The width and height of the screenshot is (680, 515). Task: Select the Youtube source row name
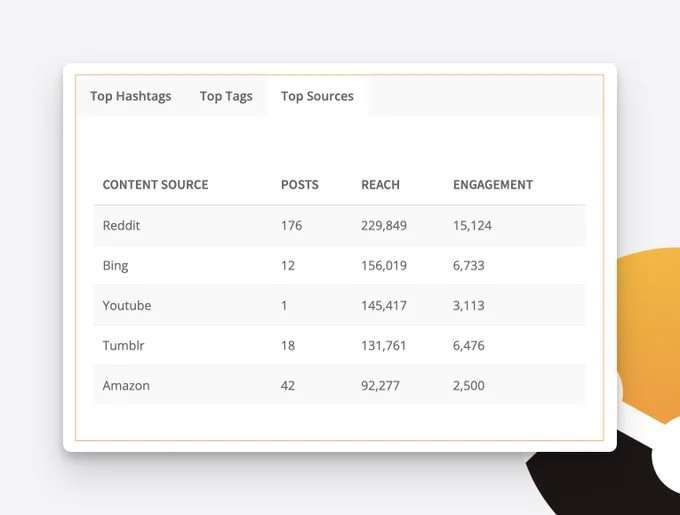click(127, 306)
